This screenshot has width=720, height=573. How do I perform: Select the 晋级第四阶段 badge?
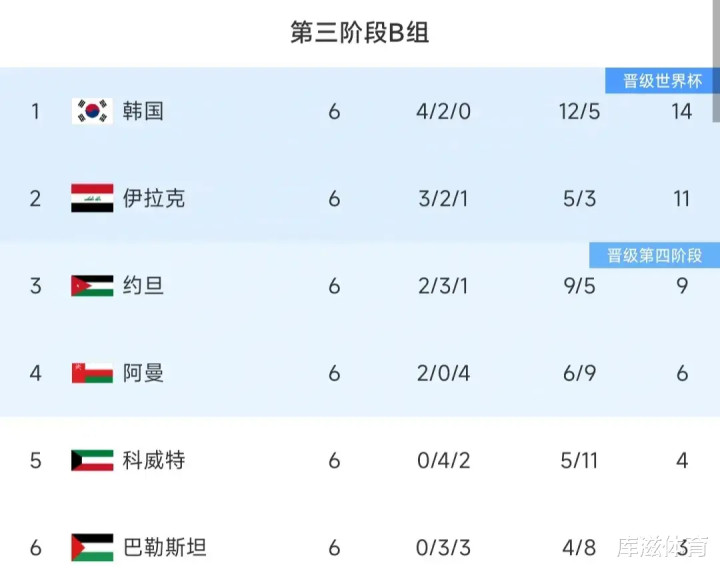[x=655, y=255]
